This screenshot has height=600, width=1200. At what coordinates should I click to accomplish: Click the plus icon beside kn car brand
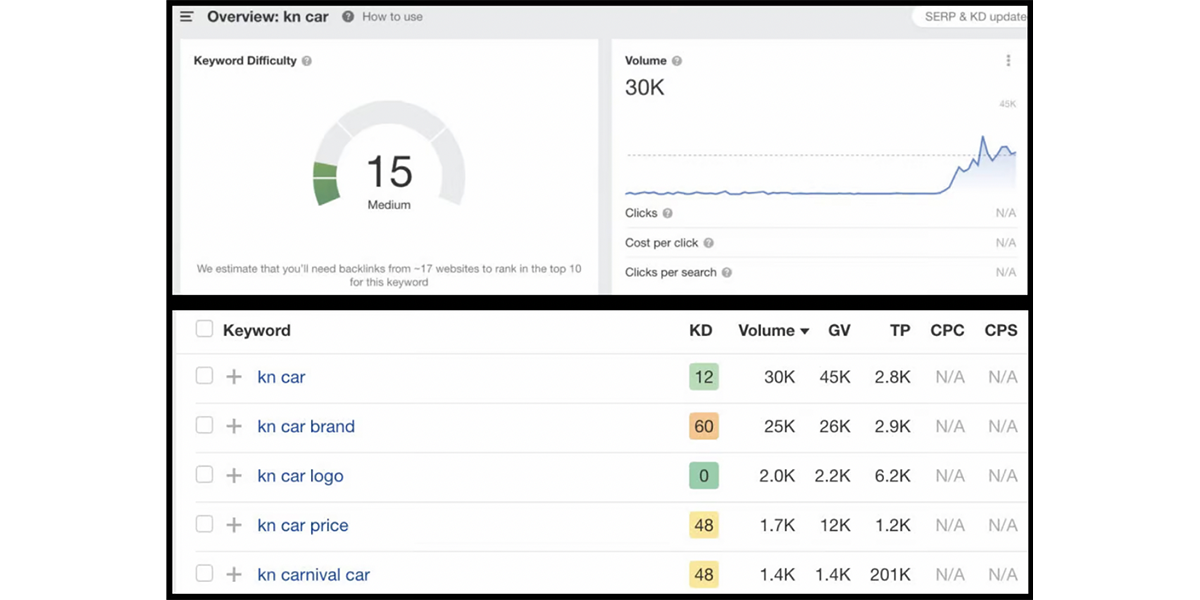point(234,426)
